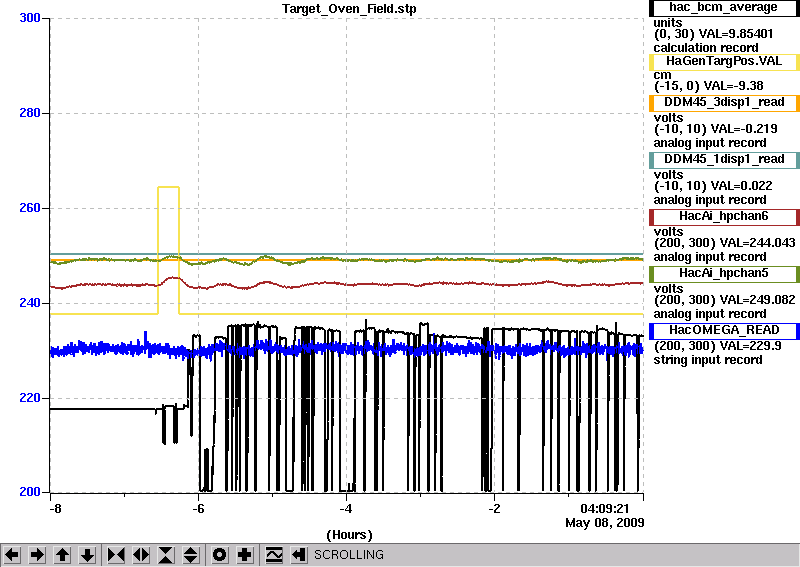Click the pan up arrow button
Viewport: 800px width, 567px height.
[x=63, y=555]
